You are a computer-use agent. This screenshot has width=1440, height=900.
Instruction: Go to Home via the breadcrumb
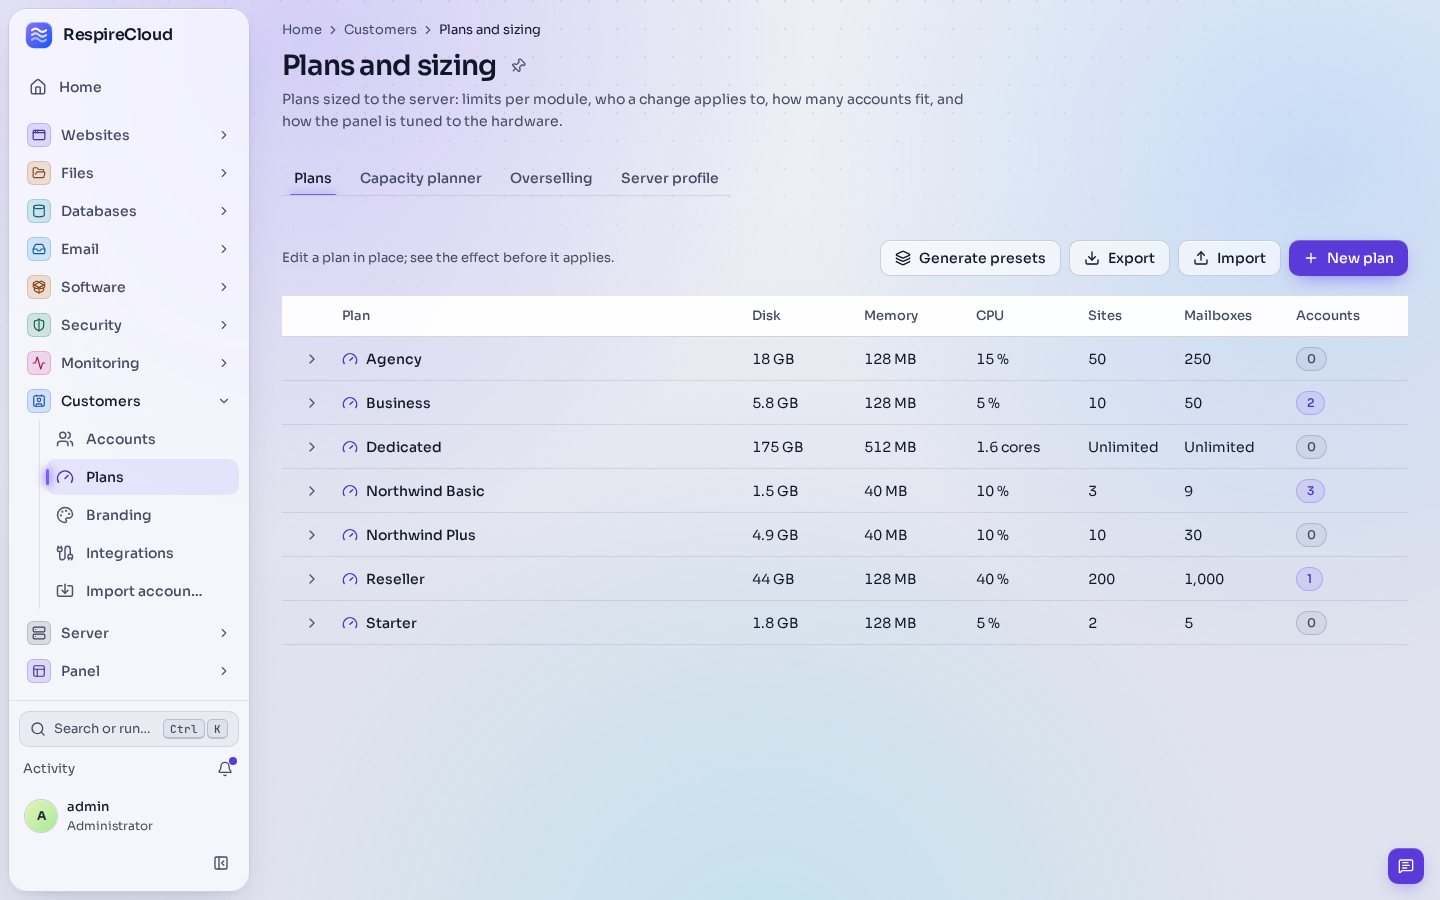point(302,30)
